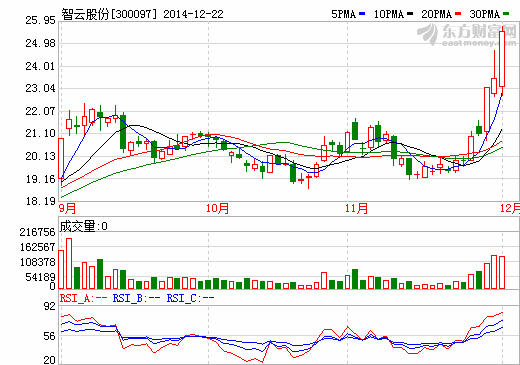The image size is (520, 365).
Task: Click the blue 5PMA legend color swatch
Action: (x=362, y=14)
